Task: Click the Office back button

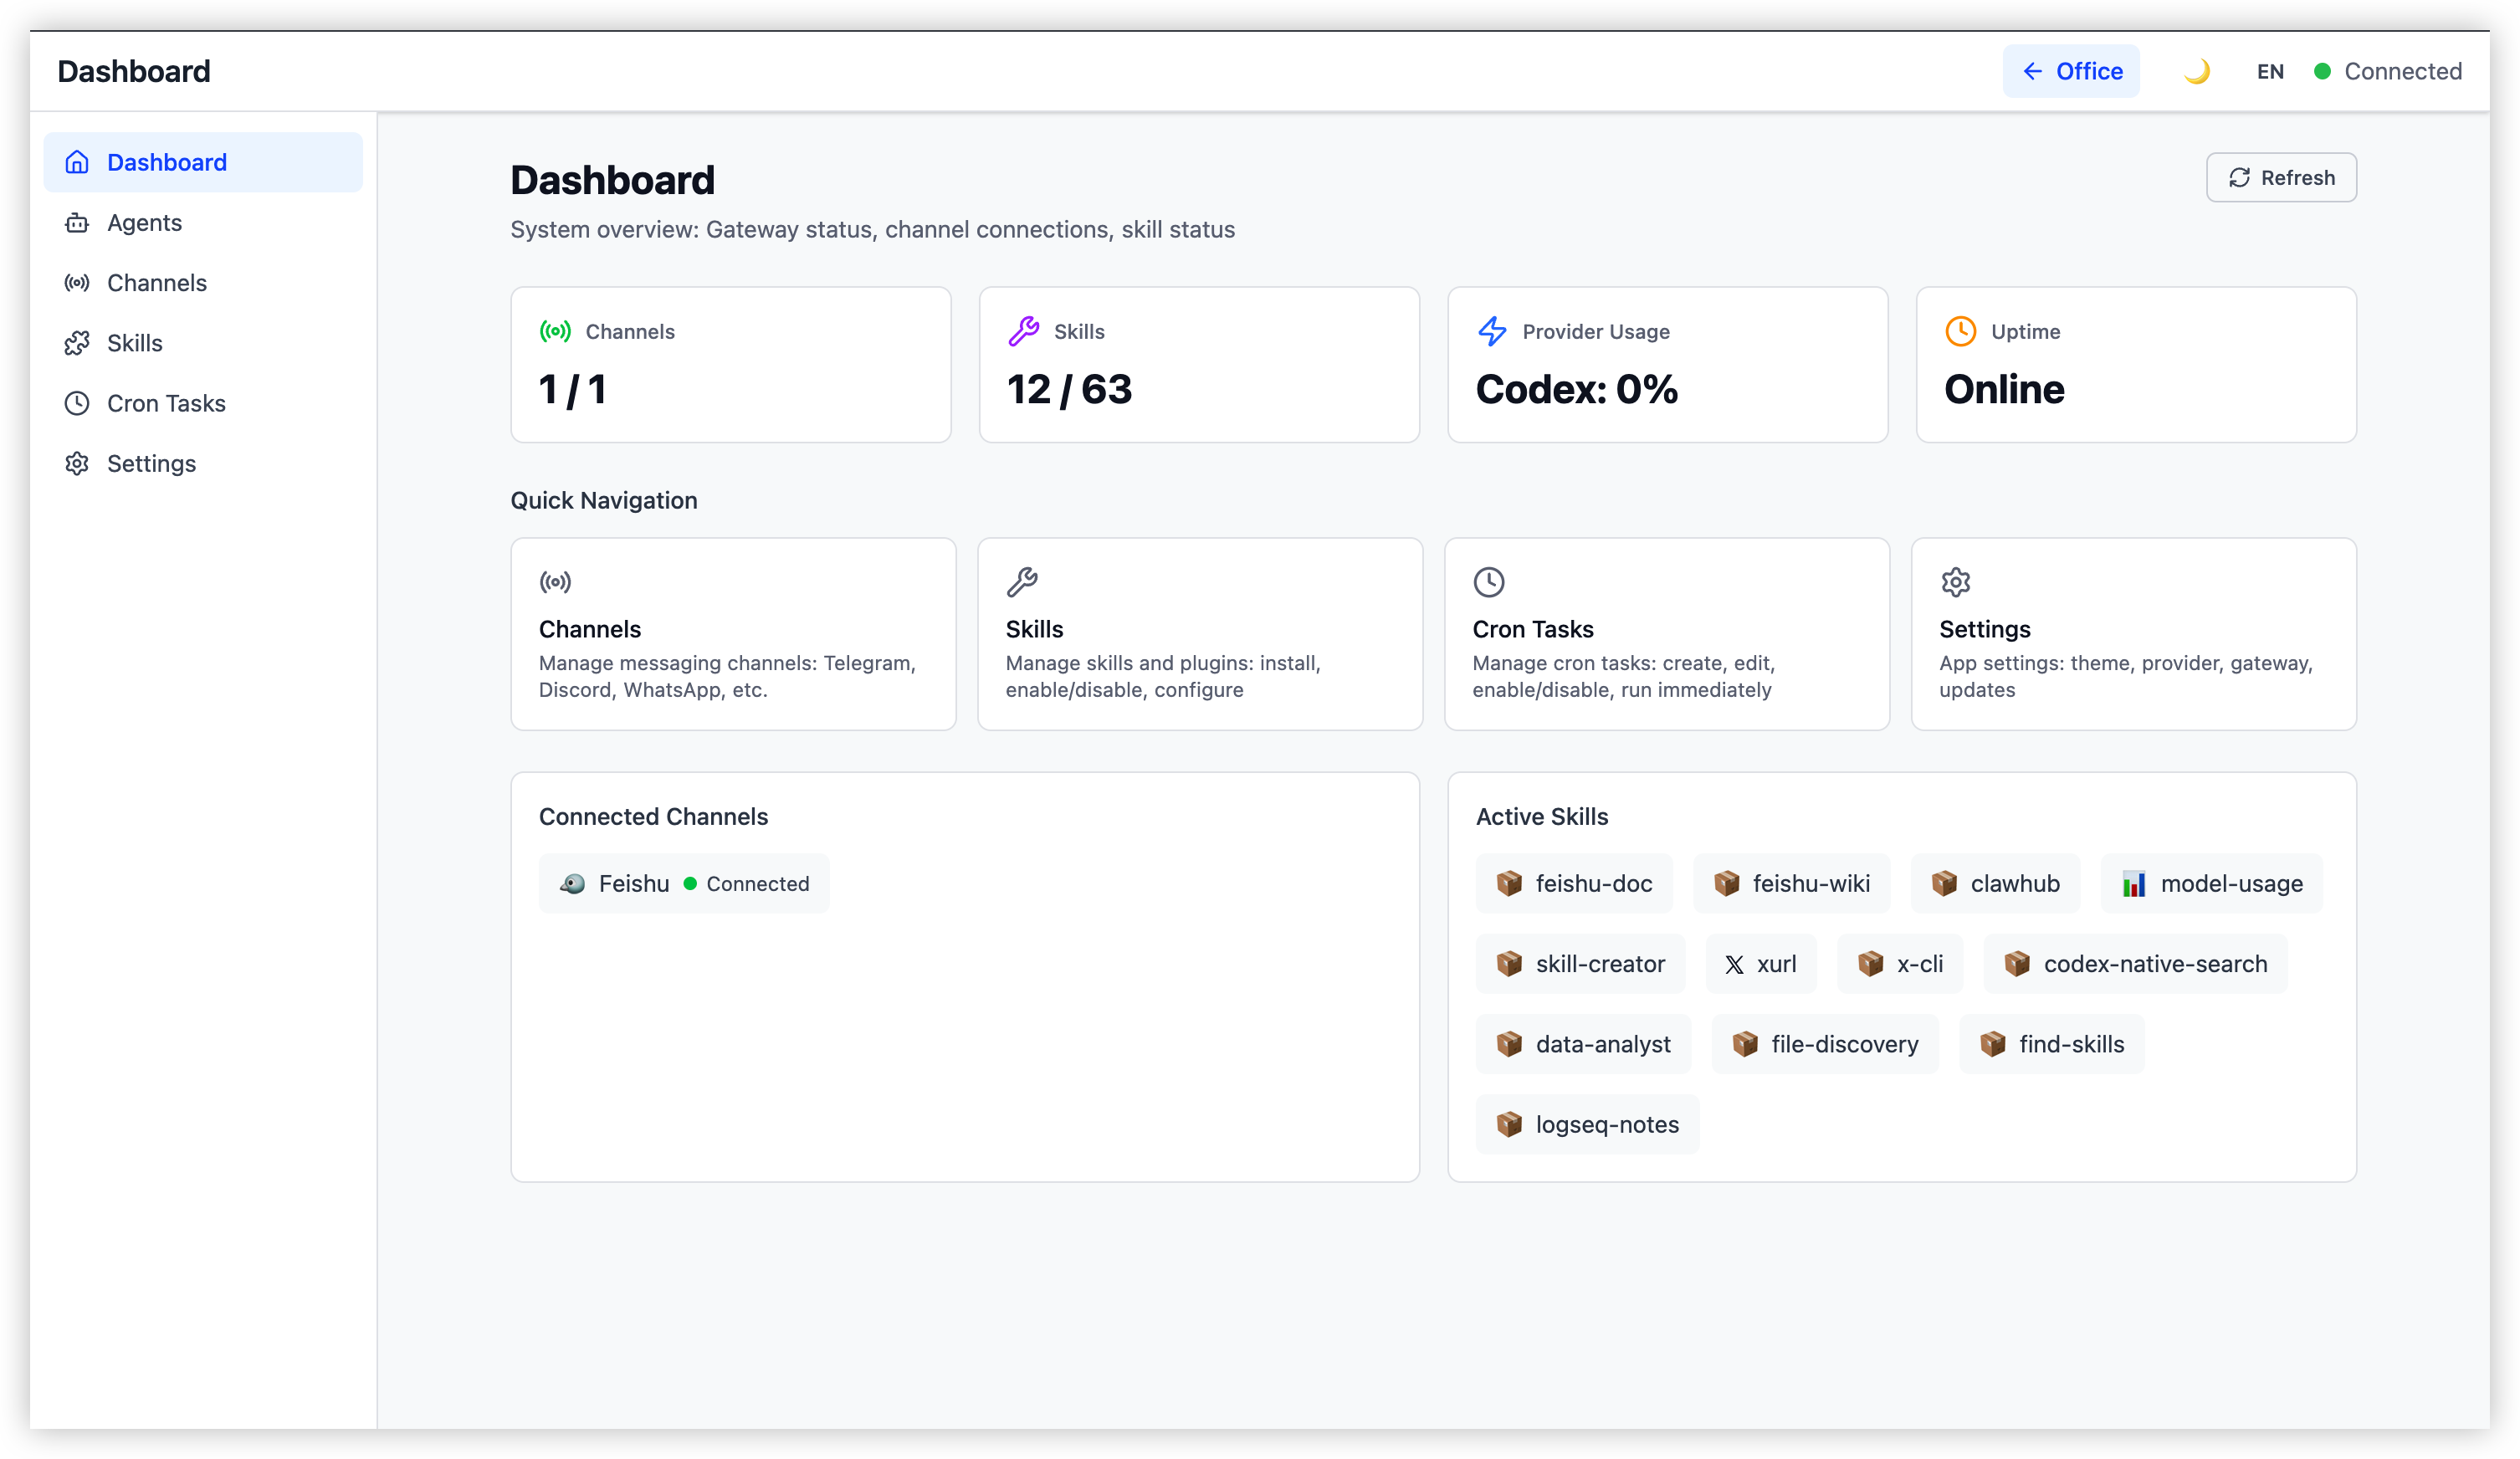Action: 2071,71
